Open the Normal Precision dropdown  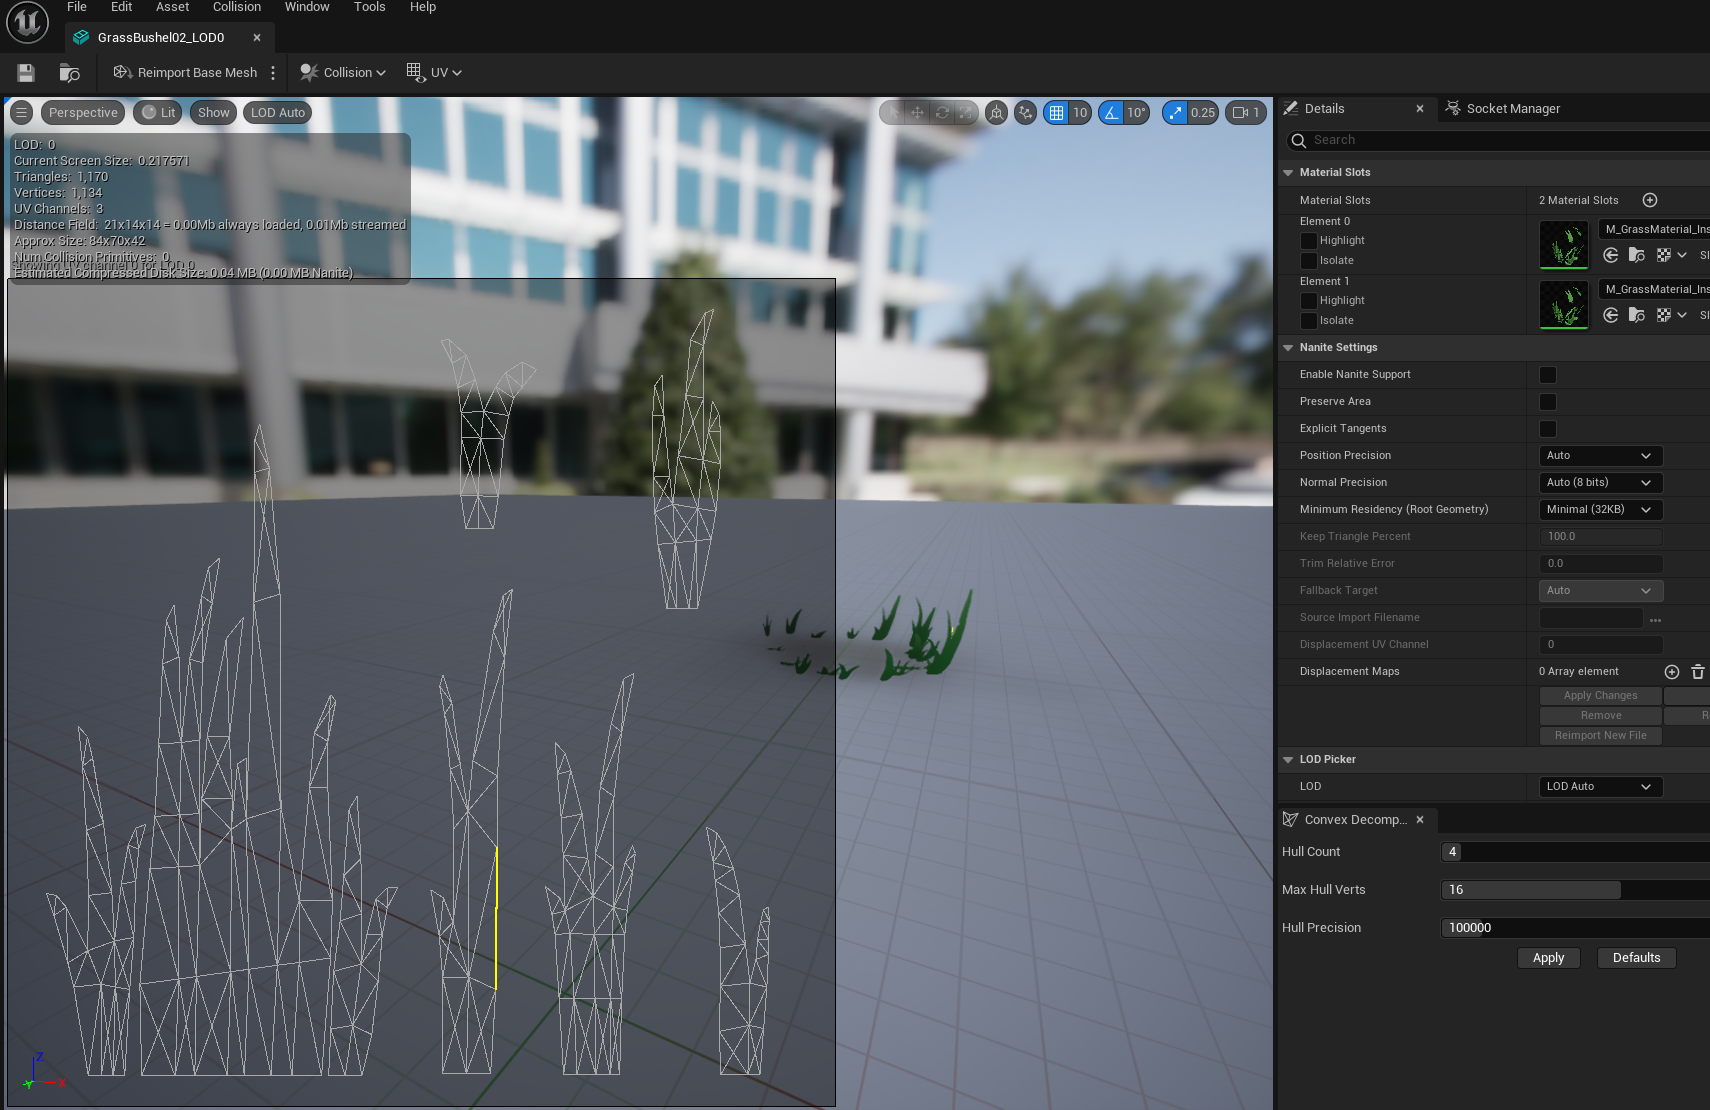pyautogui.click(x=1600, y=483)
